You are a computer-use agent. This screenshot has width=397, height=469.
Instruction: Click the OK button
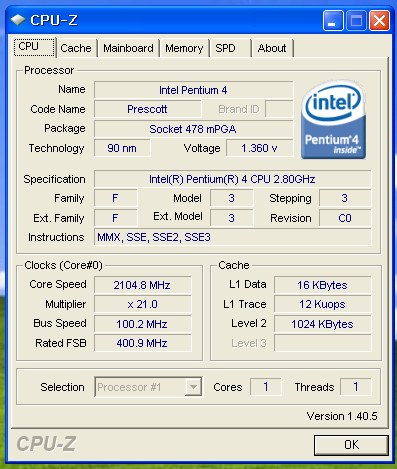[x=351, y=445]
